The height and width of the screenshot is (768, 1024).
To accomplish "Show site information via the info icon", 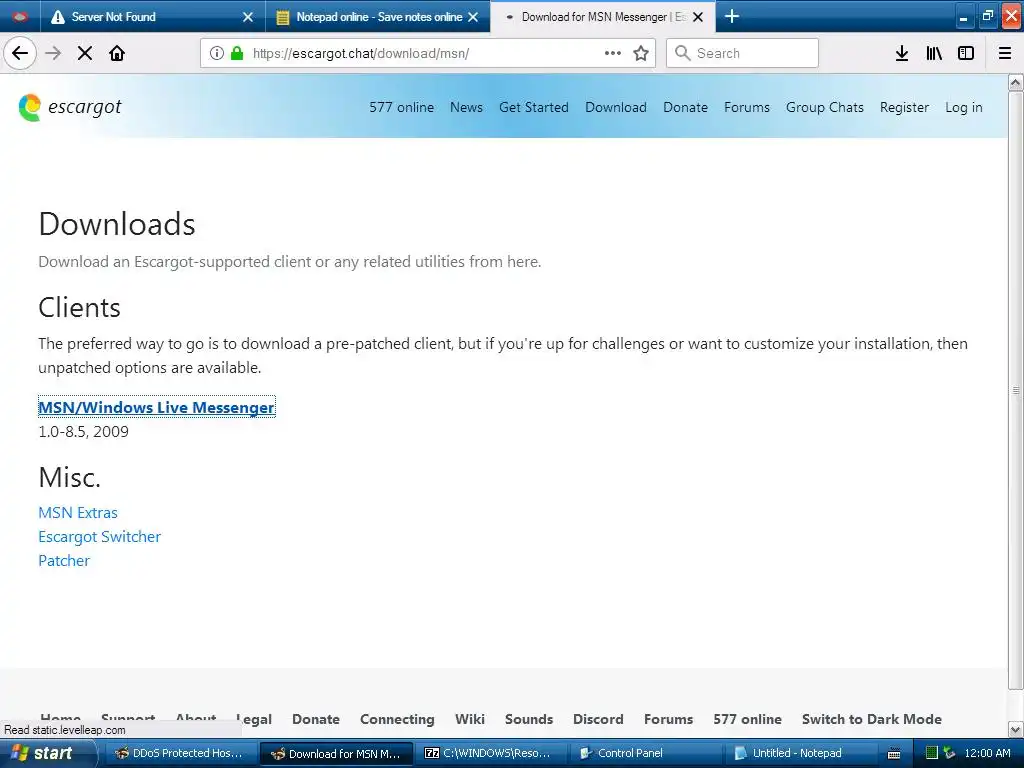I will point(217,53).
